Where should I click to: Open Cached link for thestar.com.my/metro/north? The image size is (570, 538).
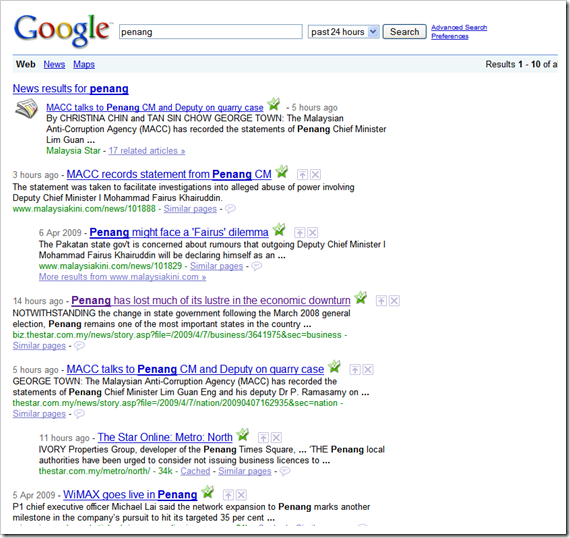pyautogui.click(x=195, y=471)
